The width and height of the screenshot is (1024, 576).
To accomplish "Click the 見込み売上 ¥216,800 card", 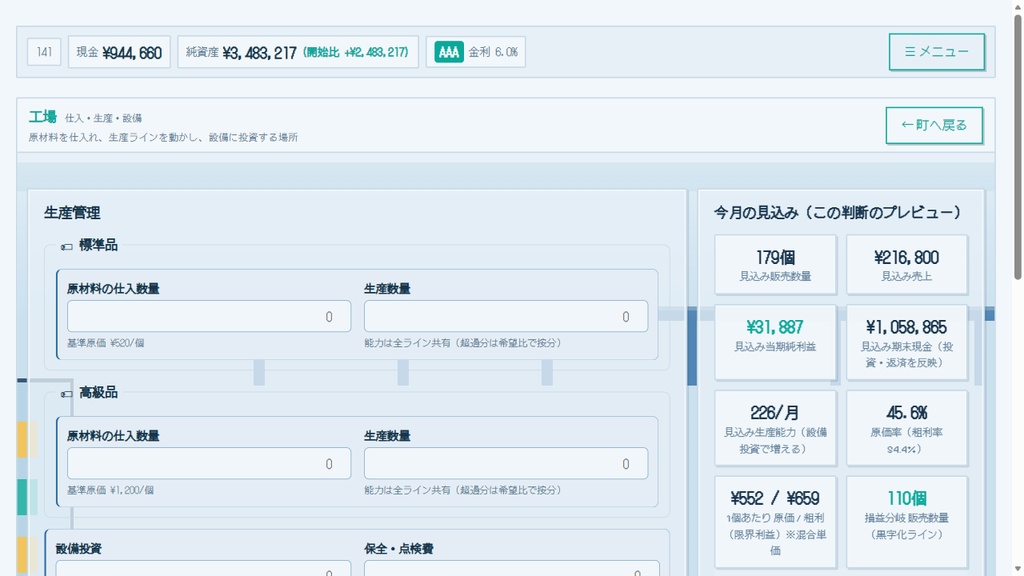I will pyautogui.click(x=907, y=264).
